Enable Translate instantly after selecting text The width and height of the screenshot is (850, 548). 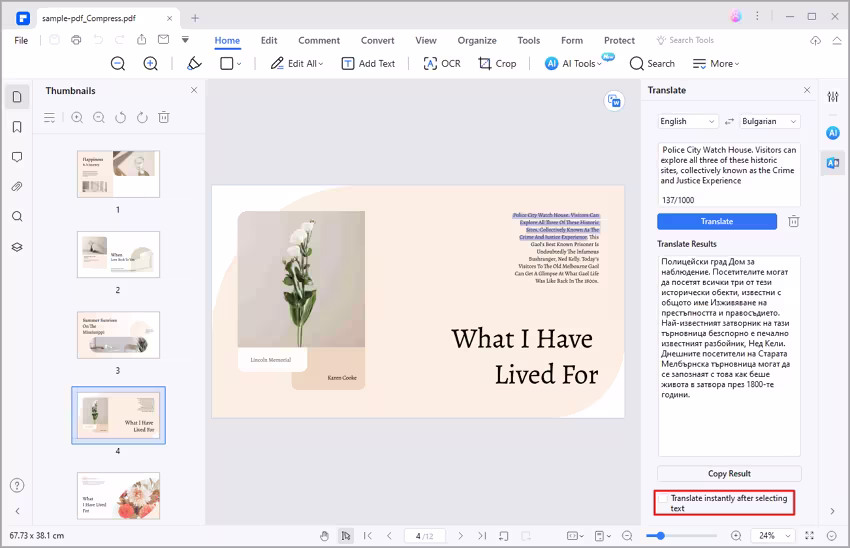click(663, 498)
